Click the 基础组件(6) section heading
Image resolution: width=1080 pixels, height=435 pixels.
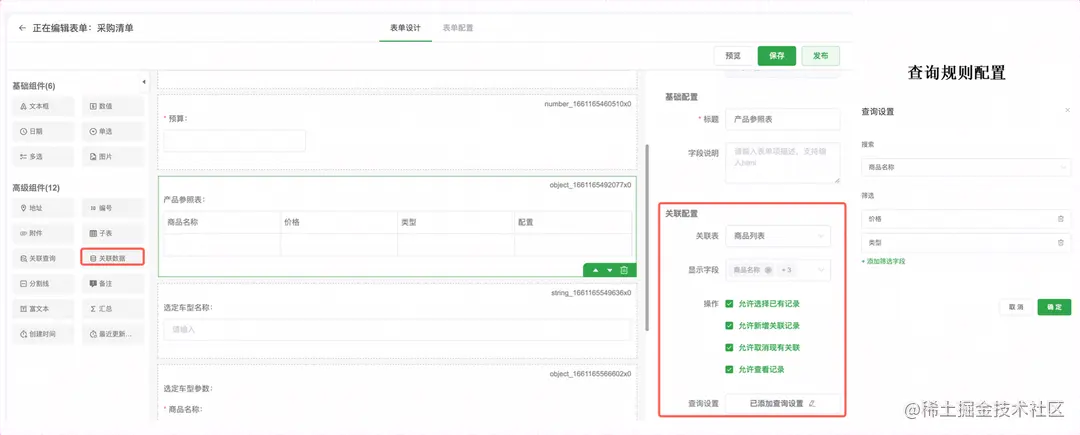pos(34,86)
